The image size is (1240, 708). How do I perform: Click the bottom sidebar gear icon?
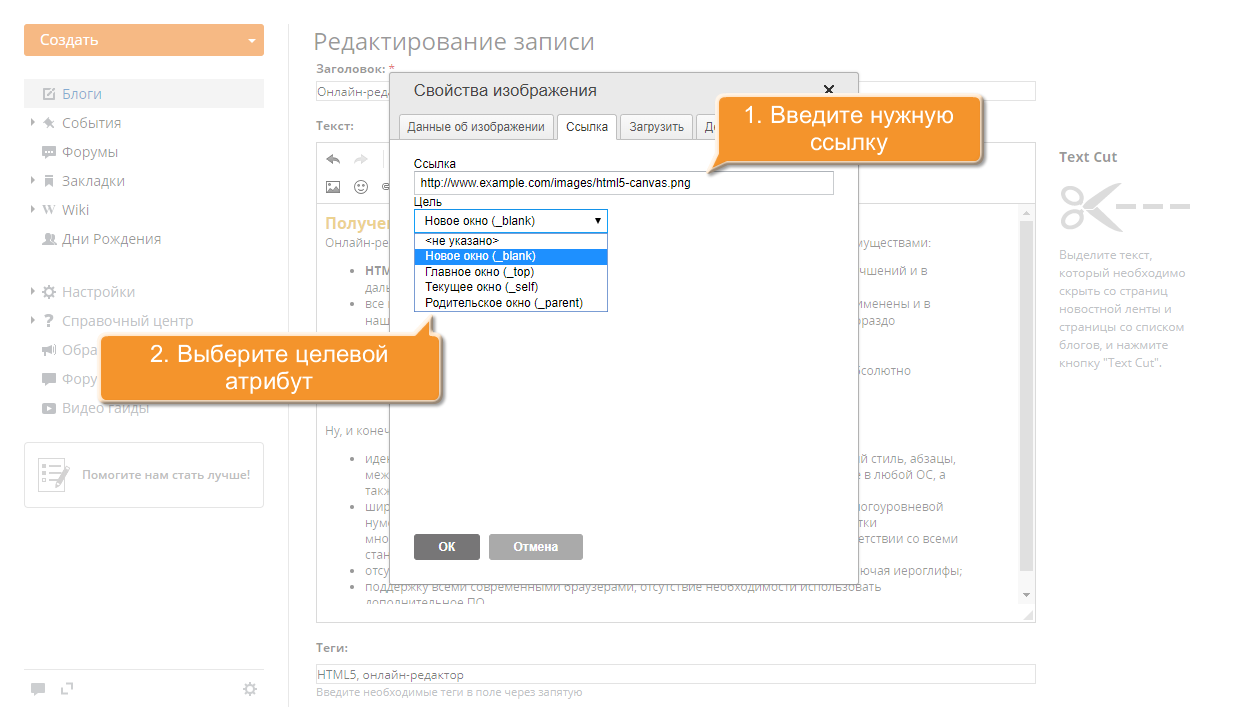pyautogui.click(x=250, y=688)
